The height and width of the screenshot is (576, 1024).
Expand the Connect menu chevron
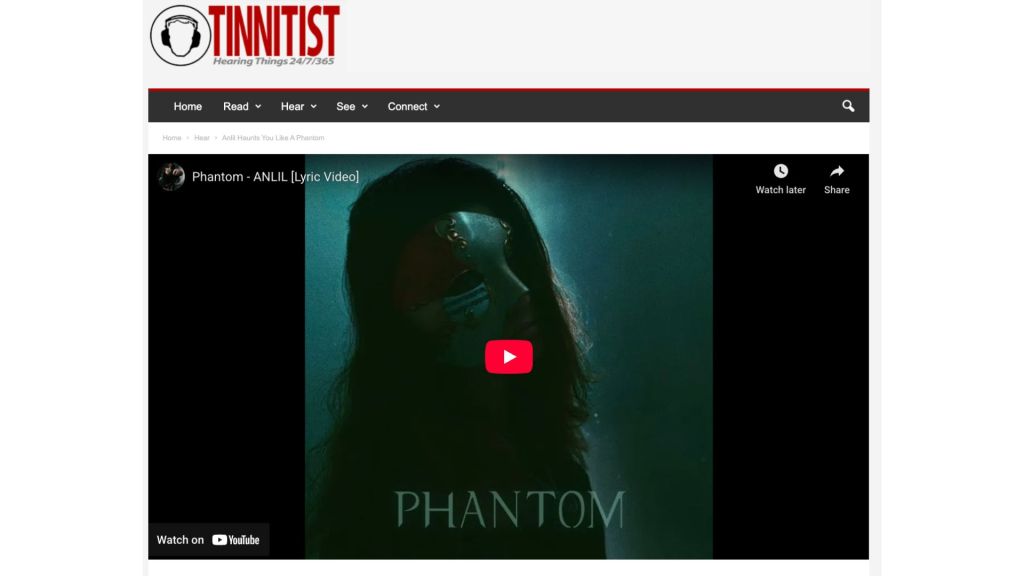pyautogui.click(x=437, y=106)
